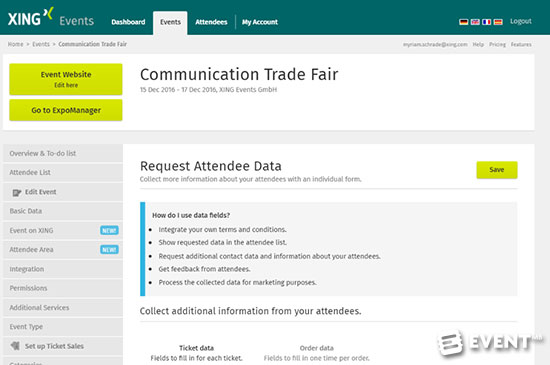Viewport: 550px width, 365px height.
Task: Click the Set up Ticket Sales icon
Action: click(15, 346)
